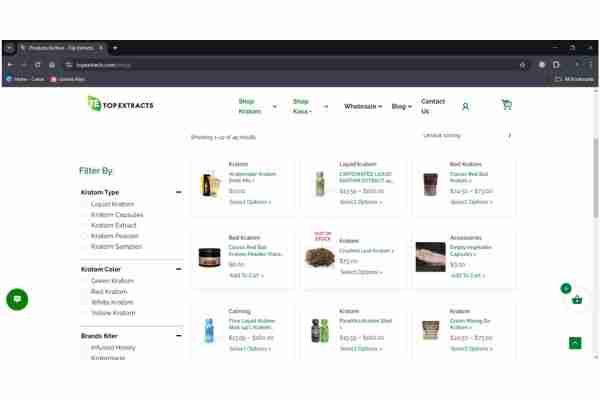The width and height of the screenshot is (600, 400).
Task: Expand the Blog menu
Action: 401,106
